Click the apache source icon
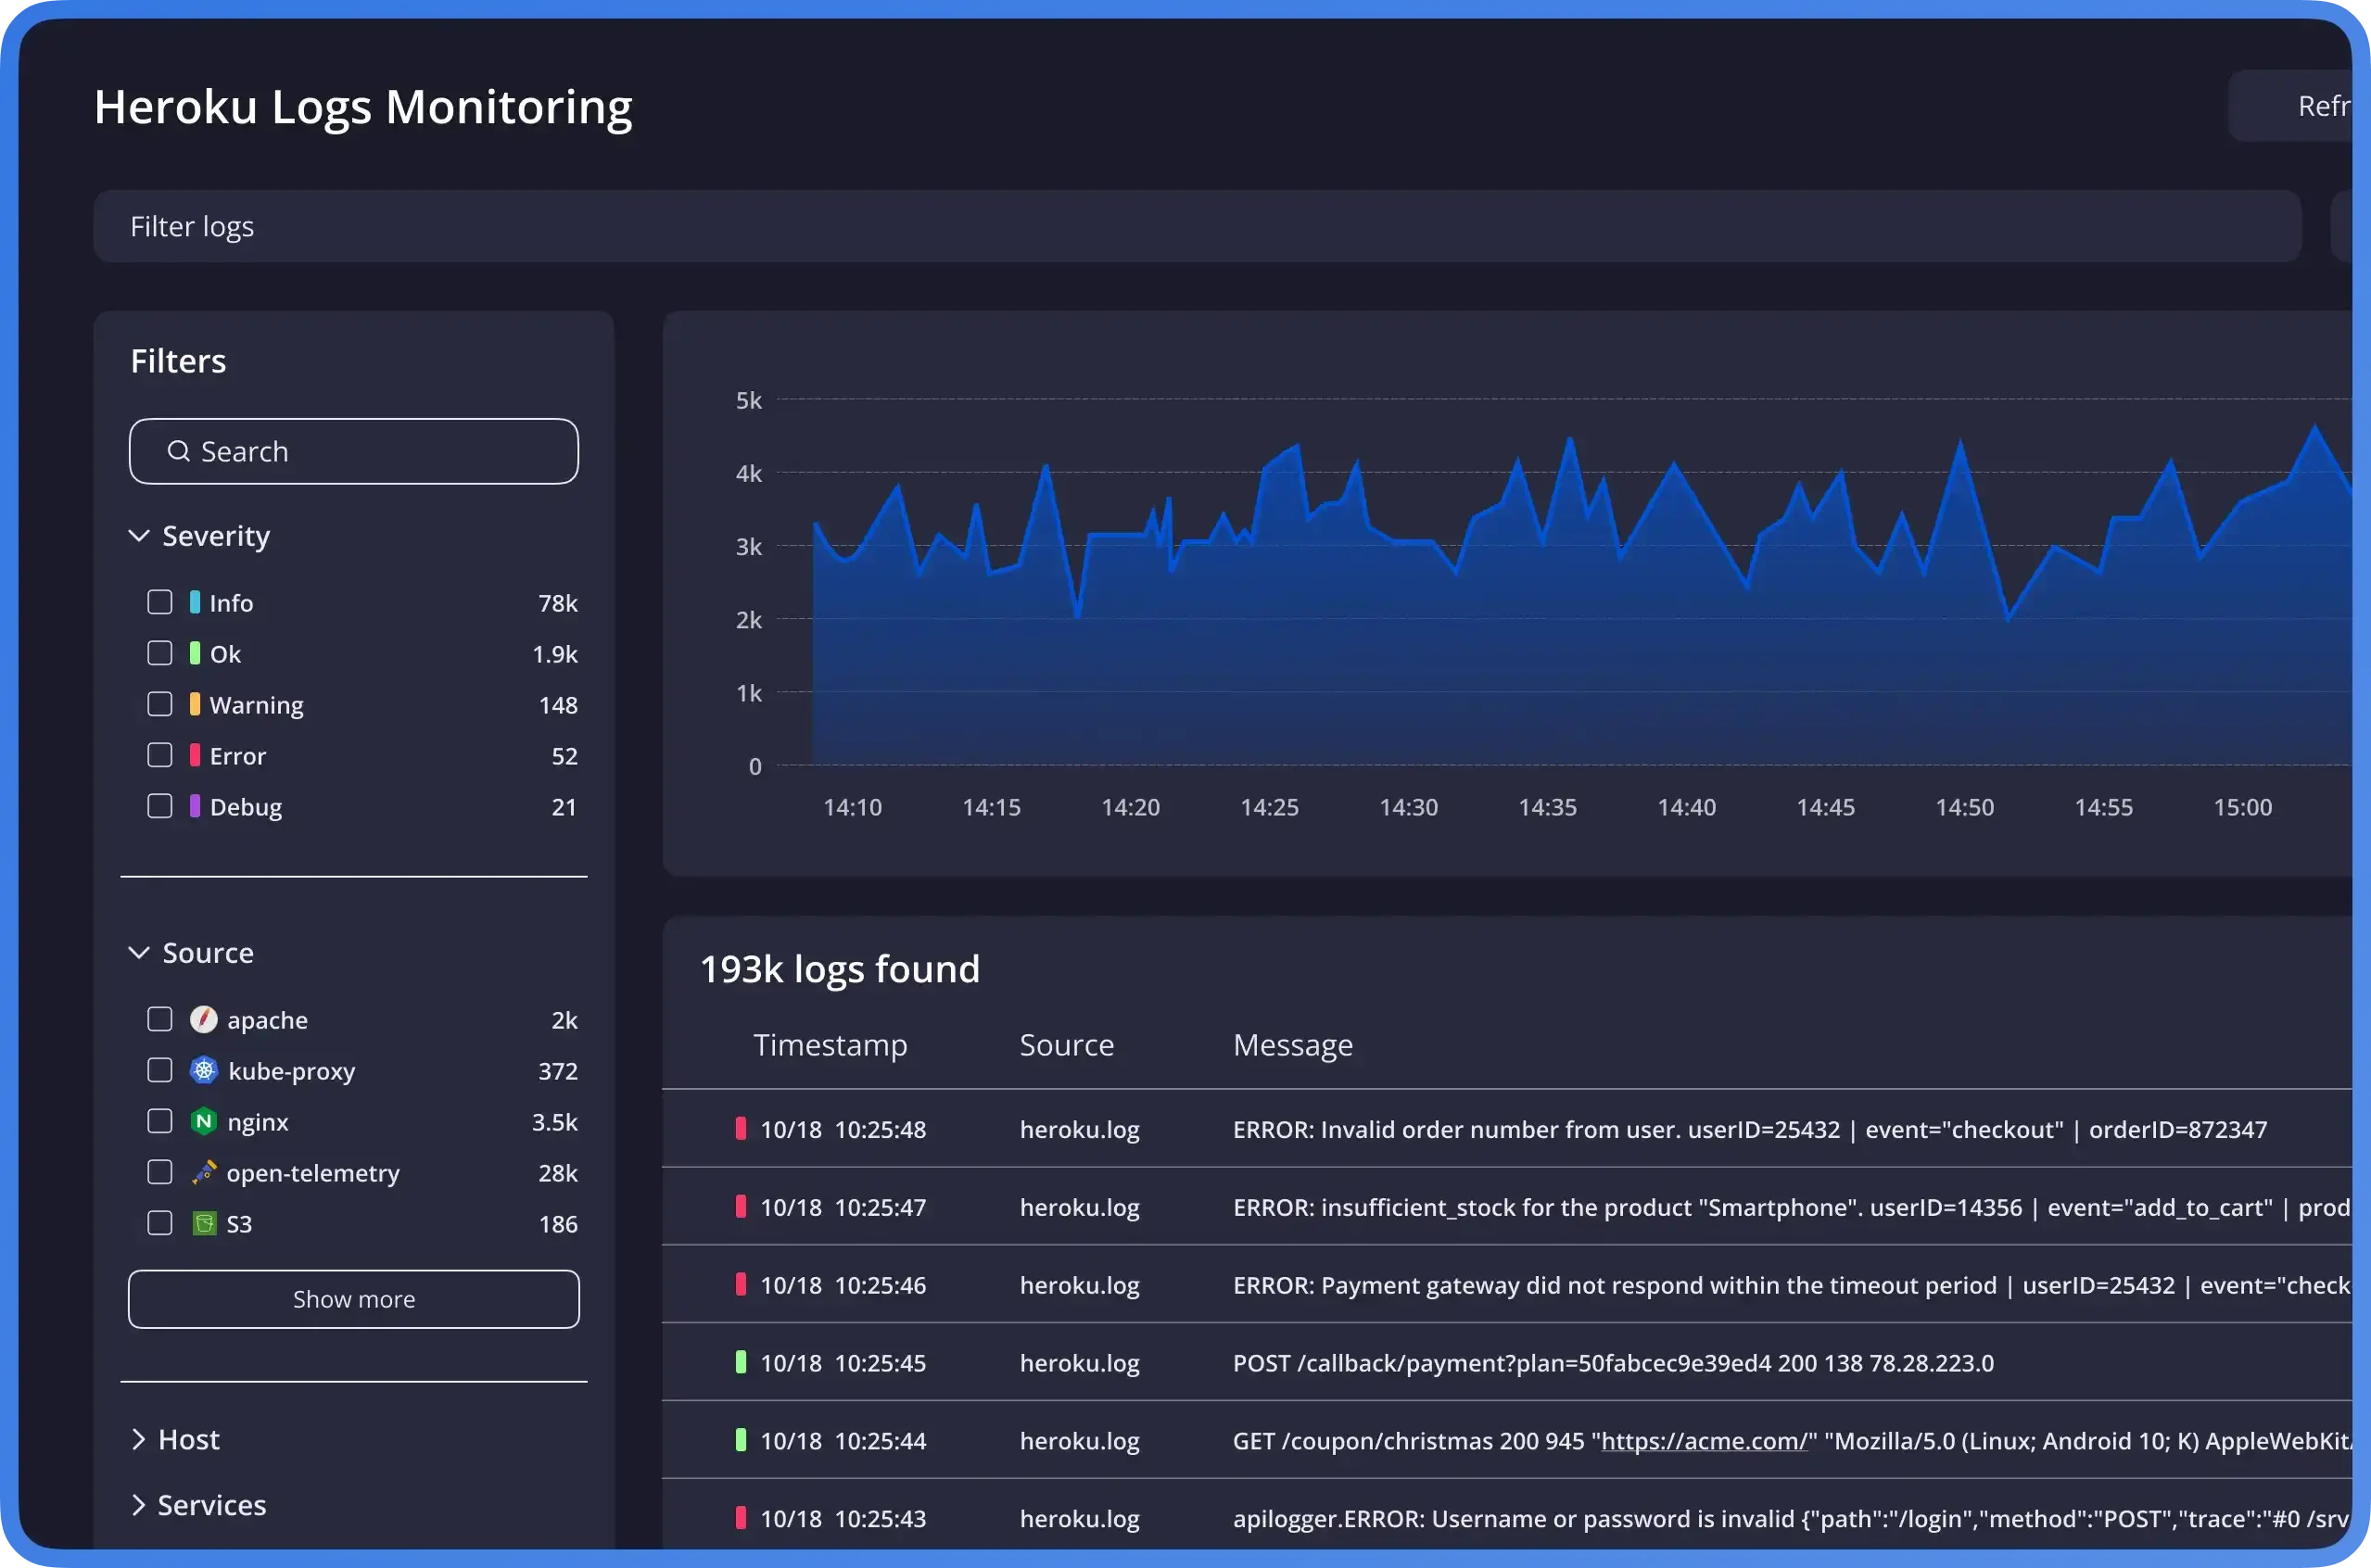This screenshot has width=2371, height=1568. click(x=204, y=1019)
